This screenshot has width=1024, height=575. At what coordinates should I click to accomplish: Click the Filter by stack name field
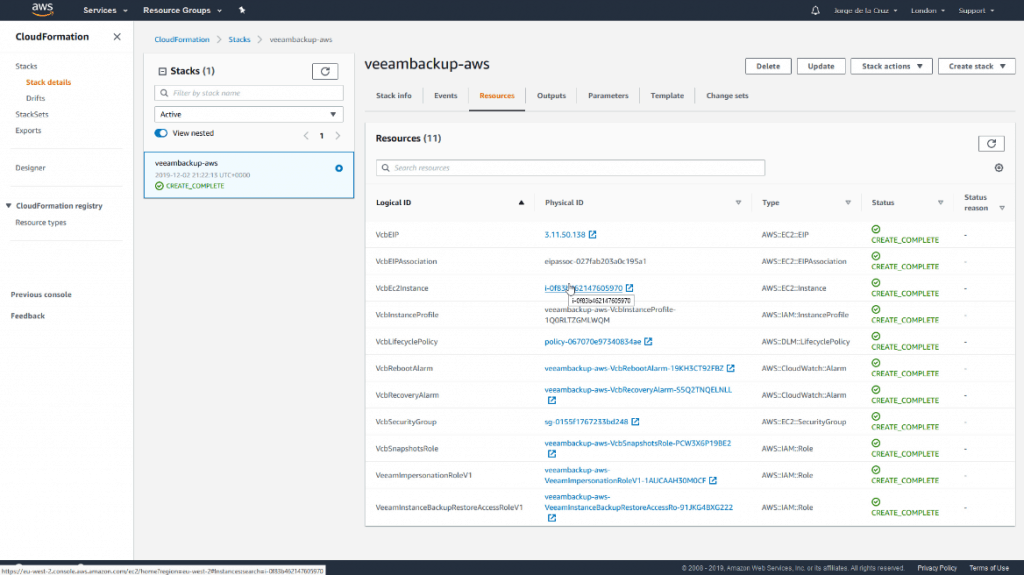coord(249,93)
